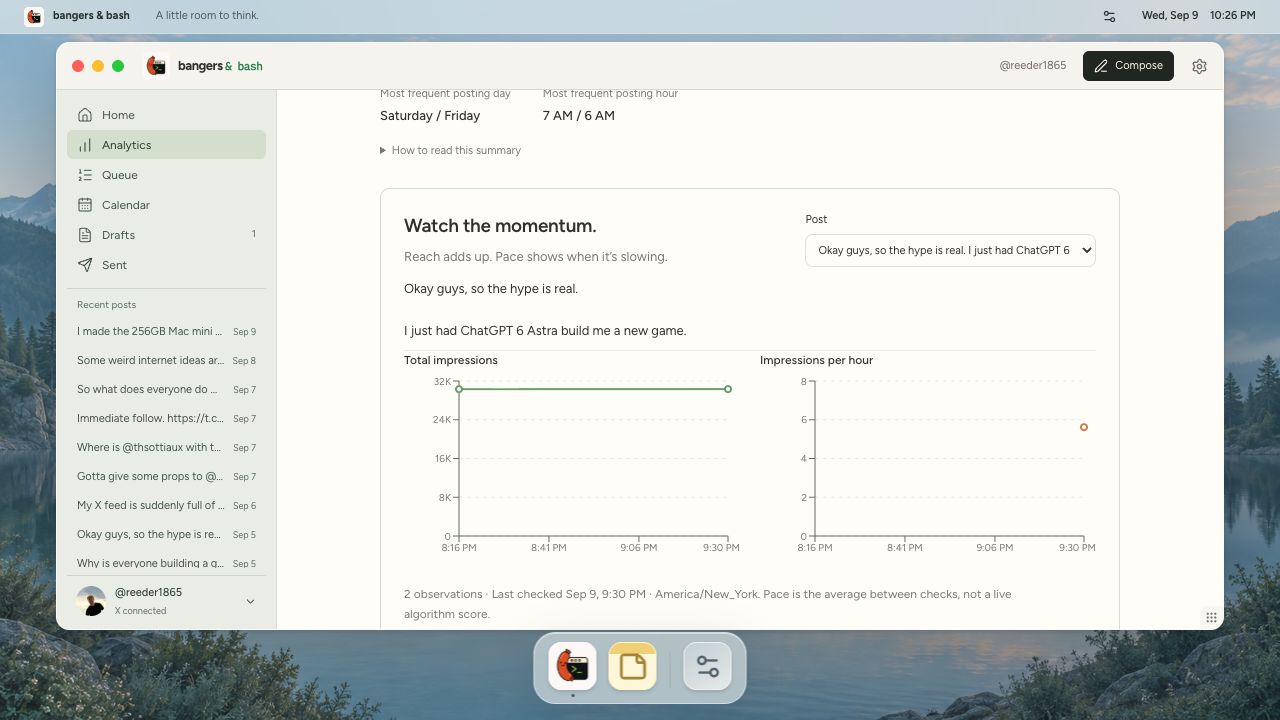Expand the @reeder1865 account chevron
Image resolution: width=1280 pixels, height=720 pixels.
pyautogui.click(x=250, y=601)
